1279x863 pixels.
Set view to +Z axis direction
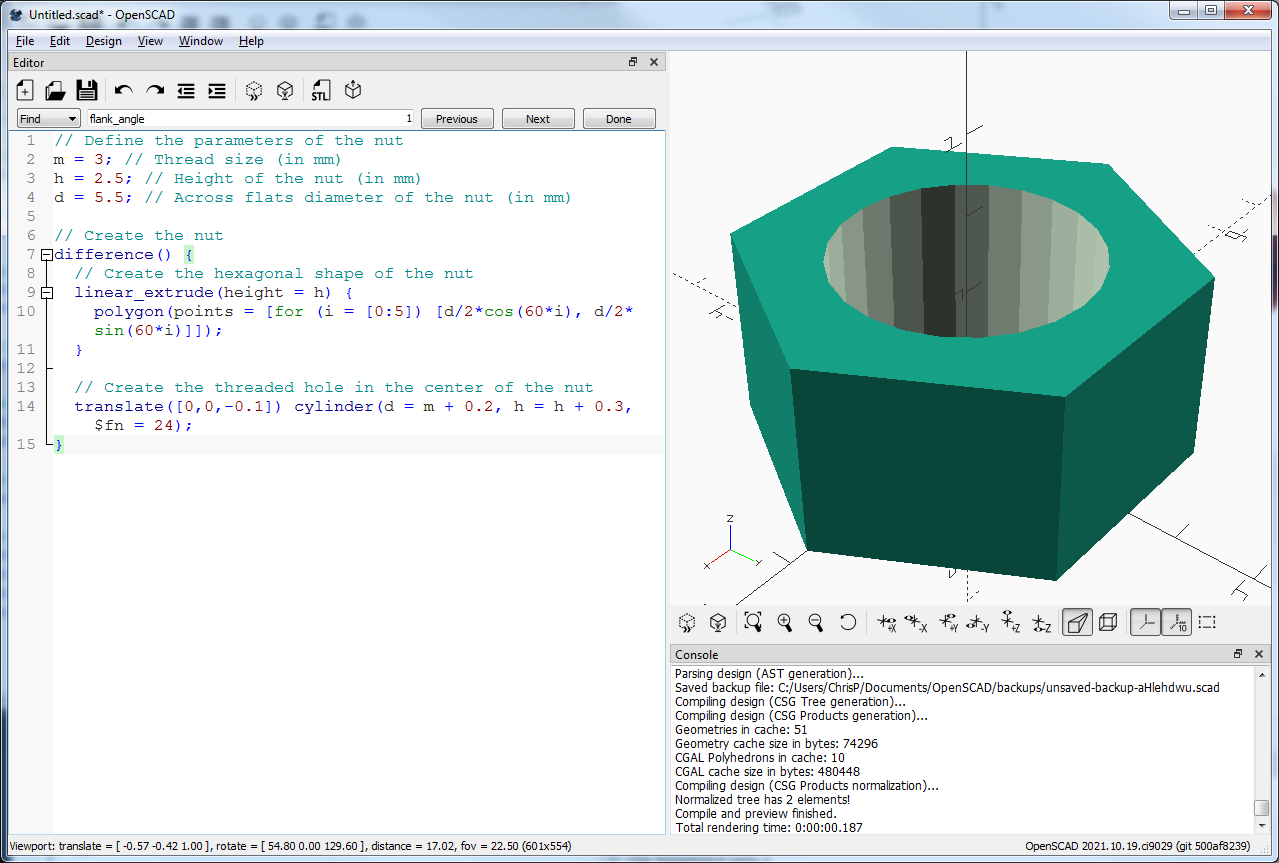(1011, 623)
